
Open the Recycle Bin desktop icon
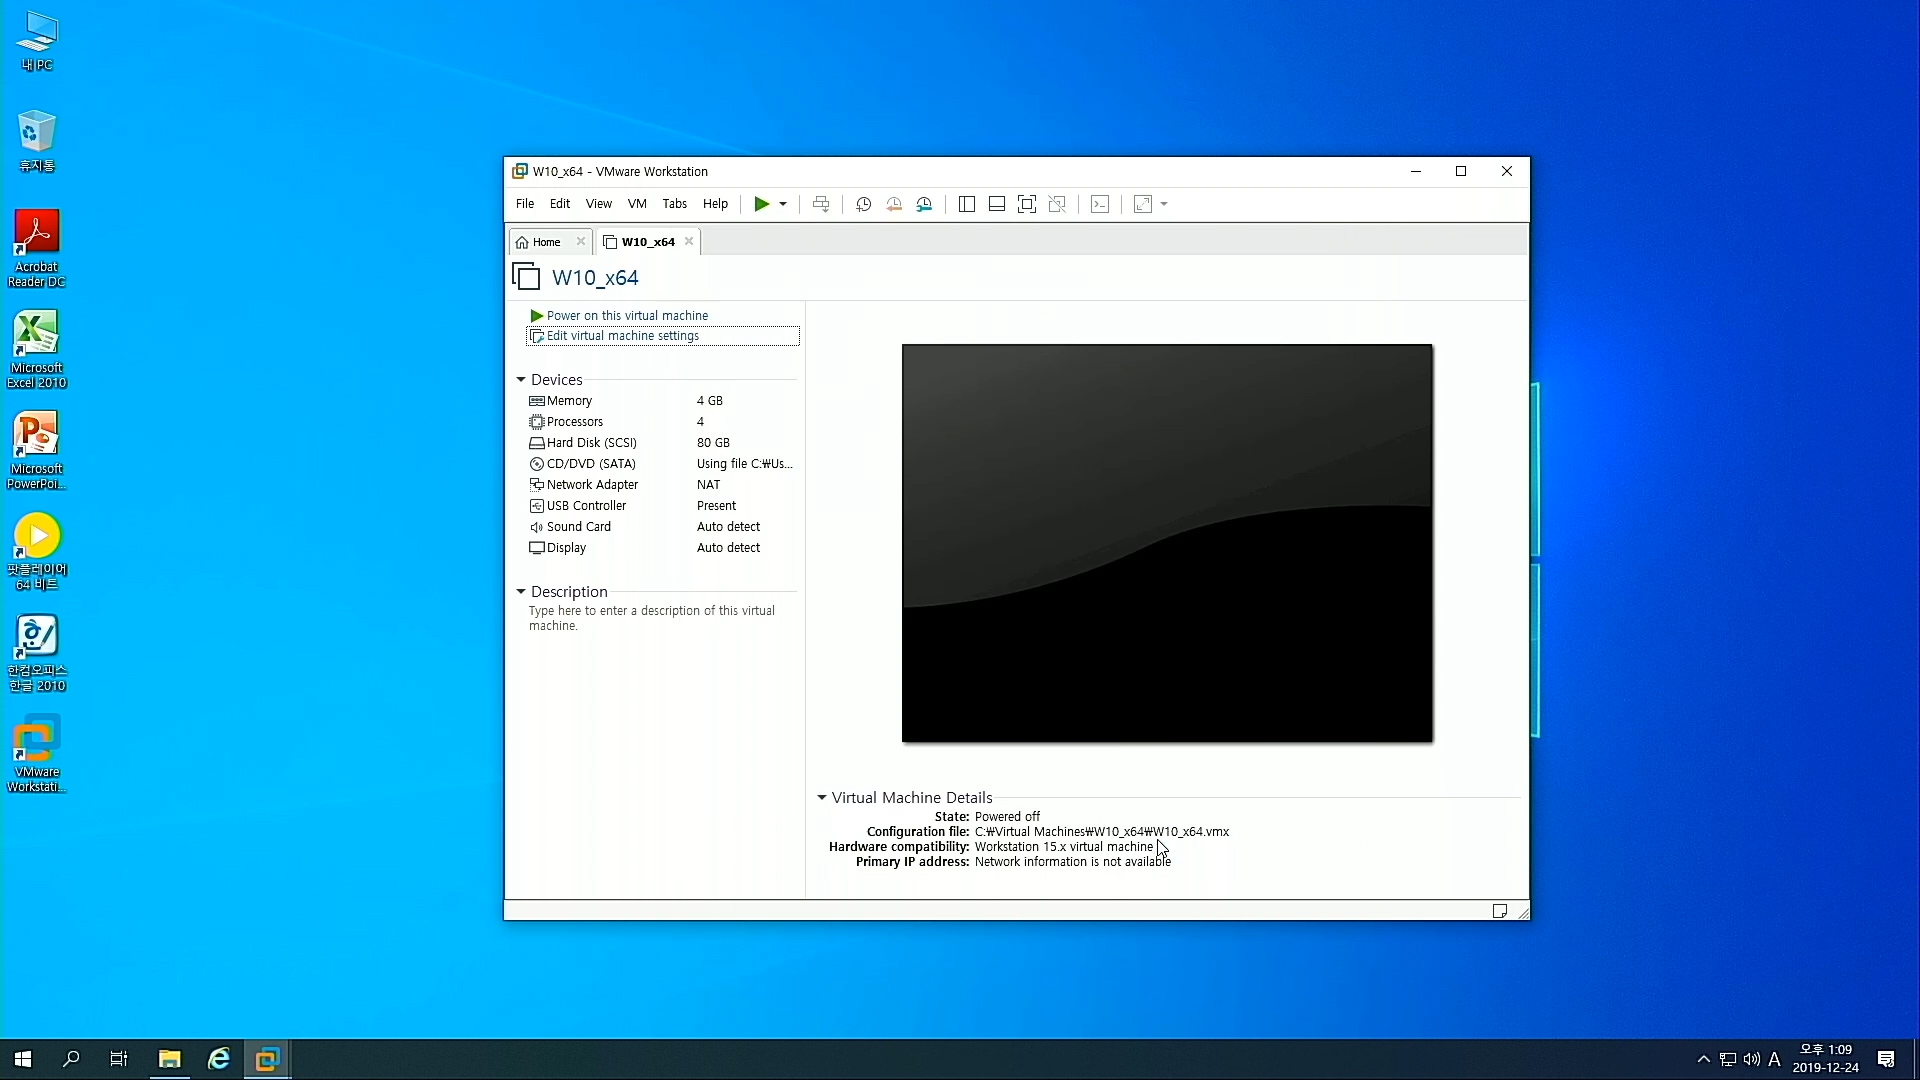tap(37, 141)
